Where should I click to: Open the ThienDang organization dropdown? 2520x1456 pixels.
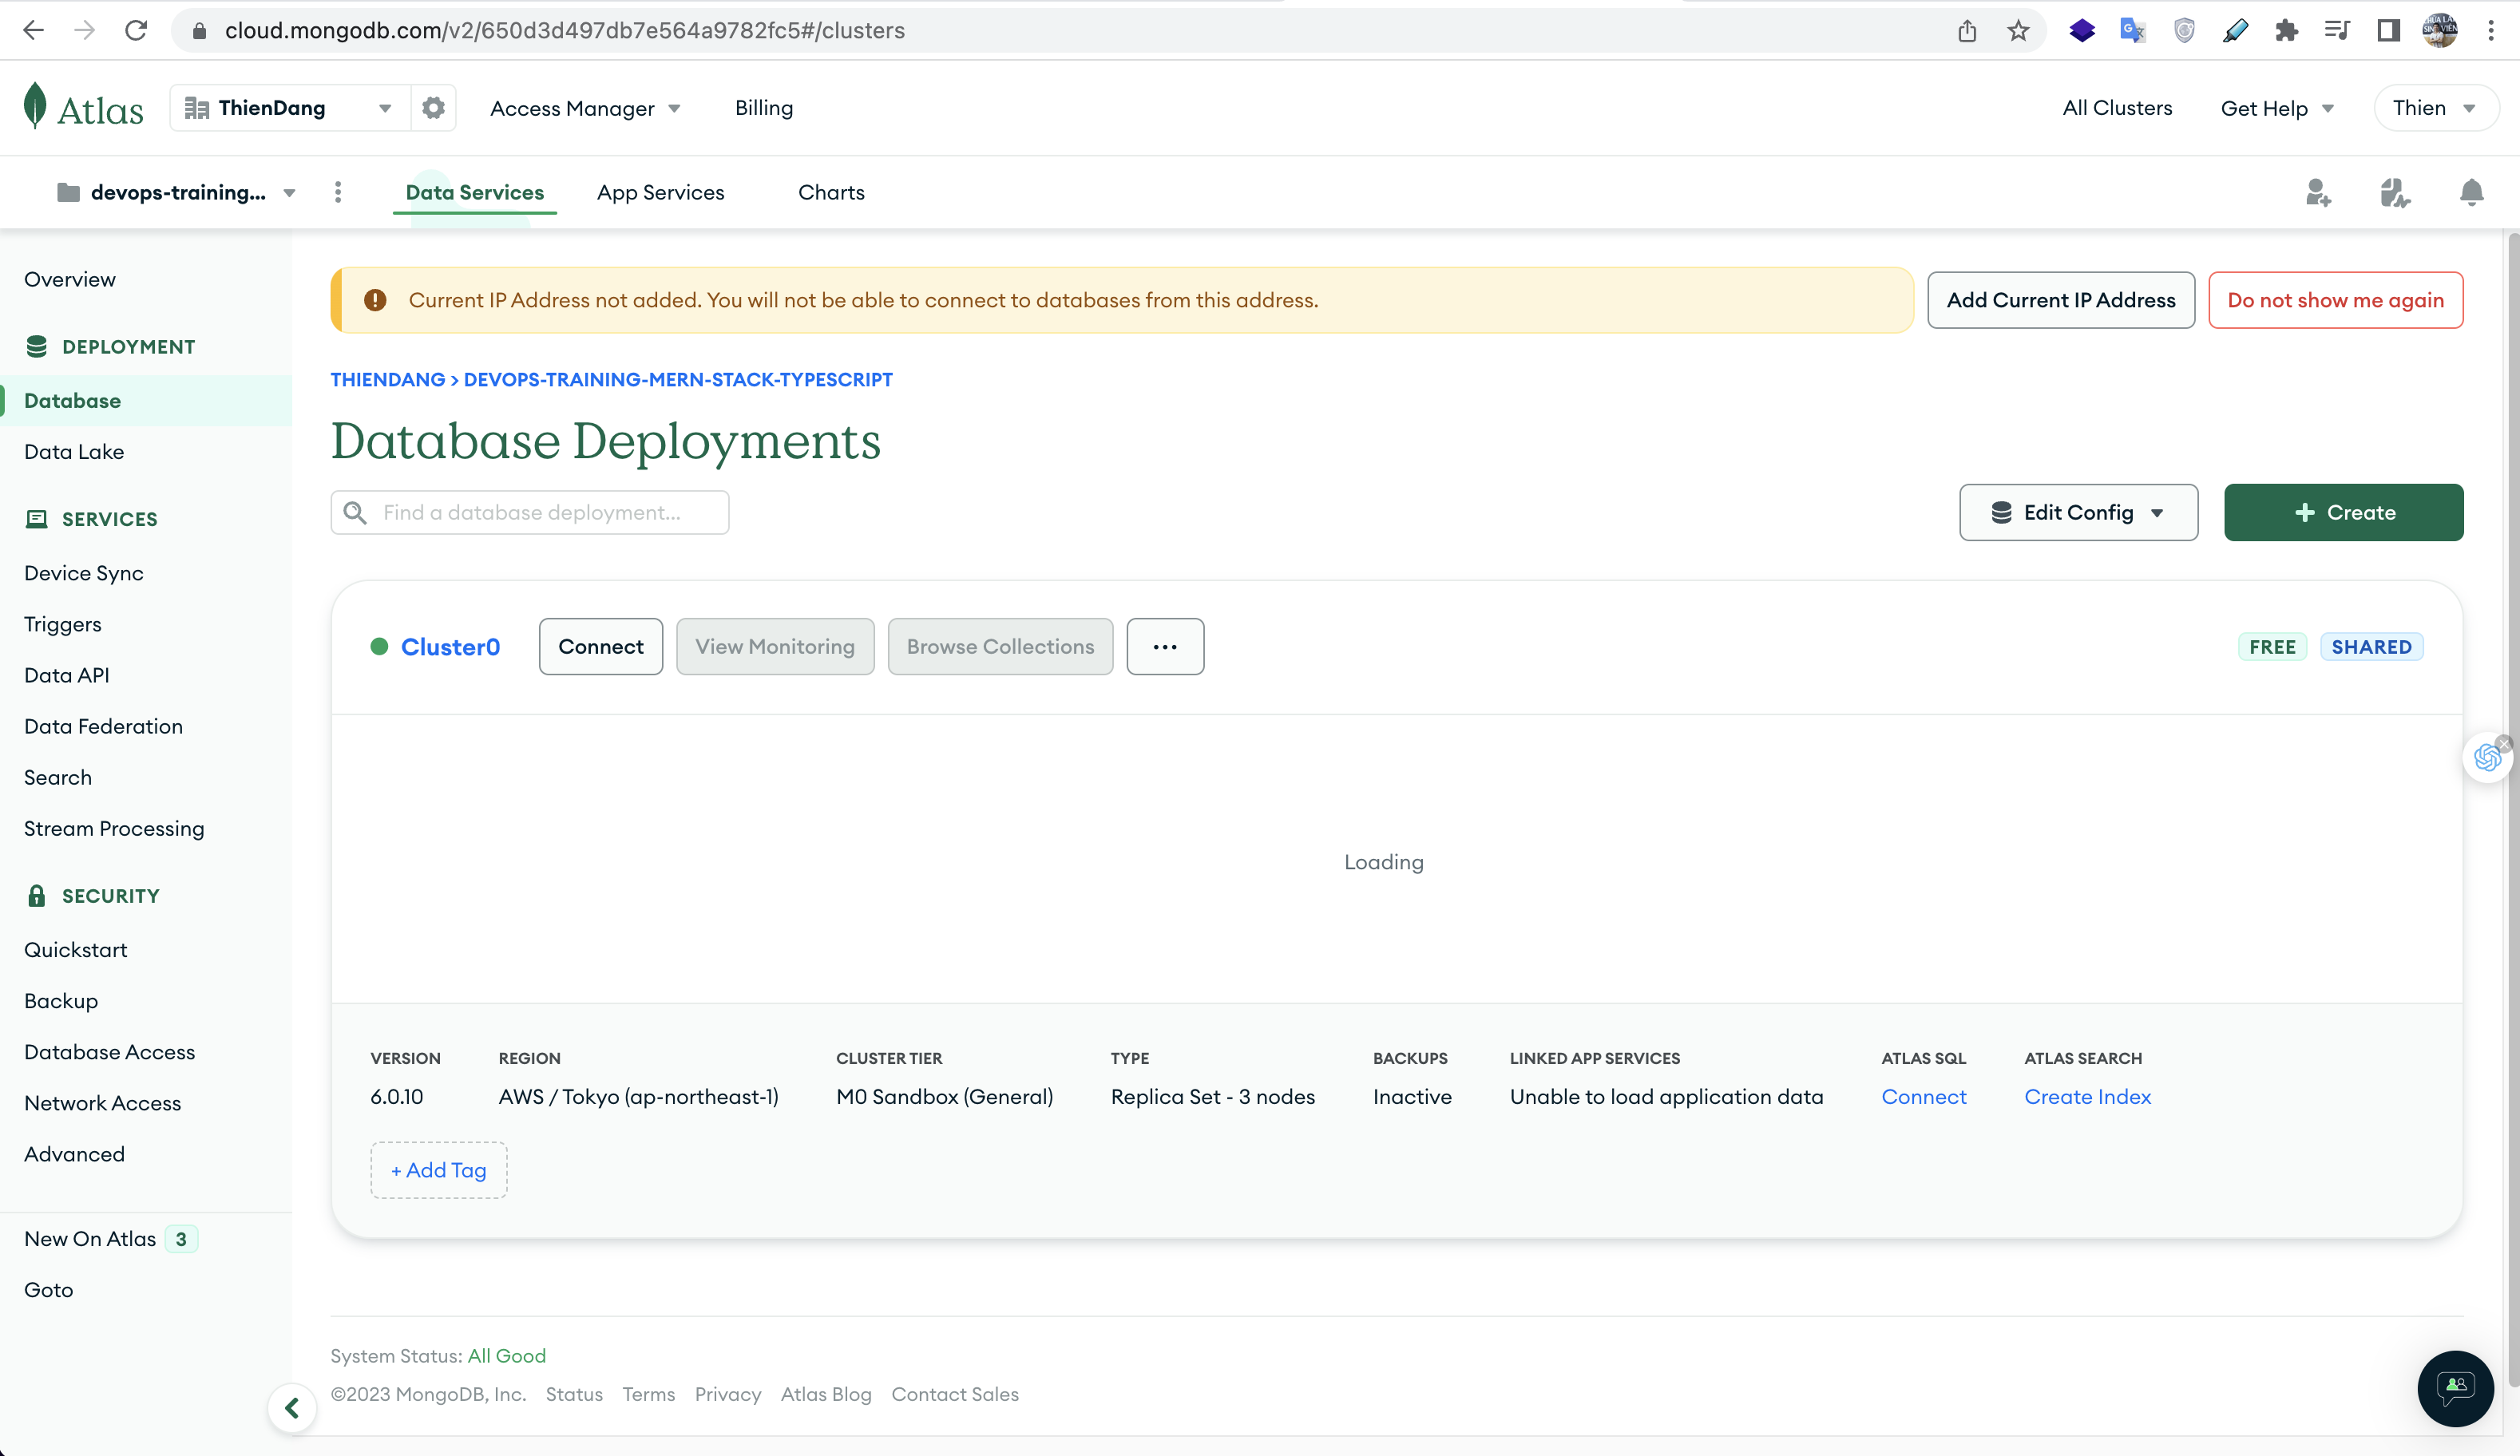pyautogui.click(x=290, y=108)
